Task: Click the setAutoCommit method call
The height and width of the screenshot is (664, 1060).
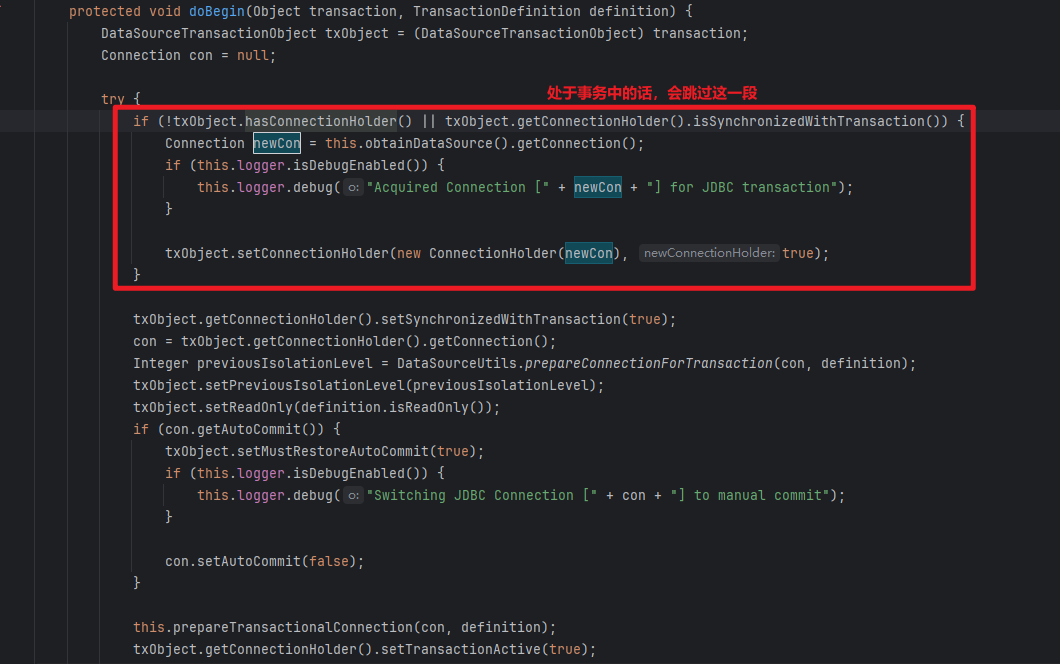Action: tap(249, 561)
